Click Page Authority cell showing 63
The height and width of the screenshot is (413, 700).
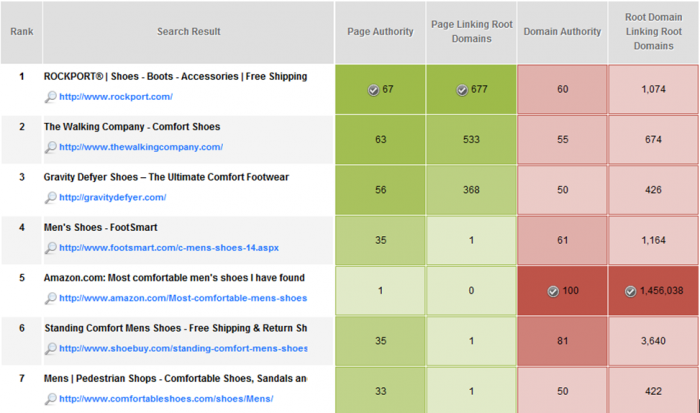click(x=380, y=140)
